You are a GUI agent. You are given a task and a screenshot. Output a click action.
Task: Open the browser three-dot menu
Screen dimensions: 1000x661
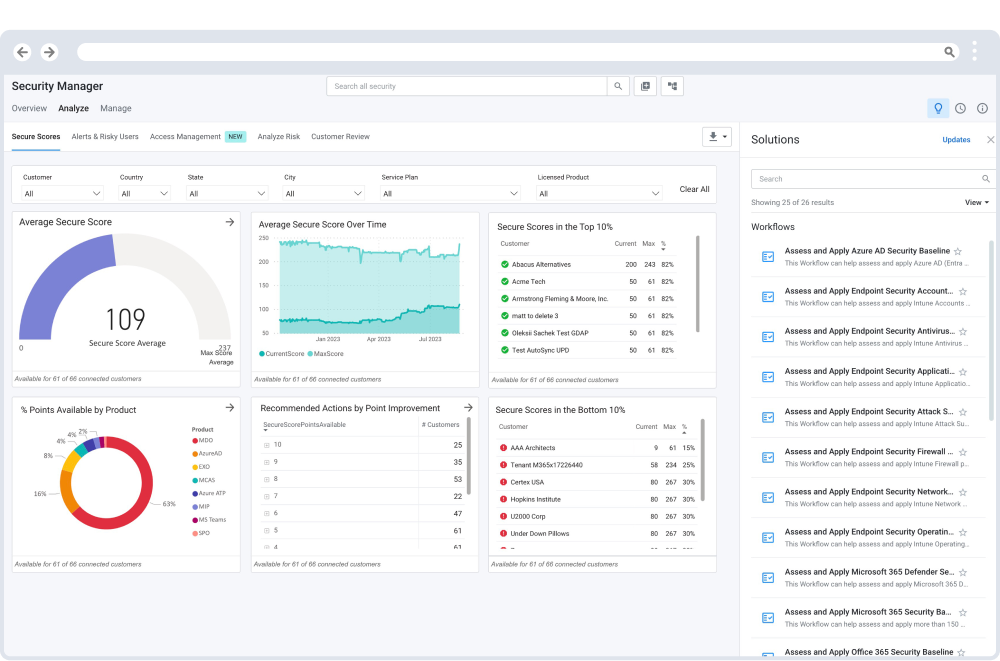[974, 51]
